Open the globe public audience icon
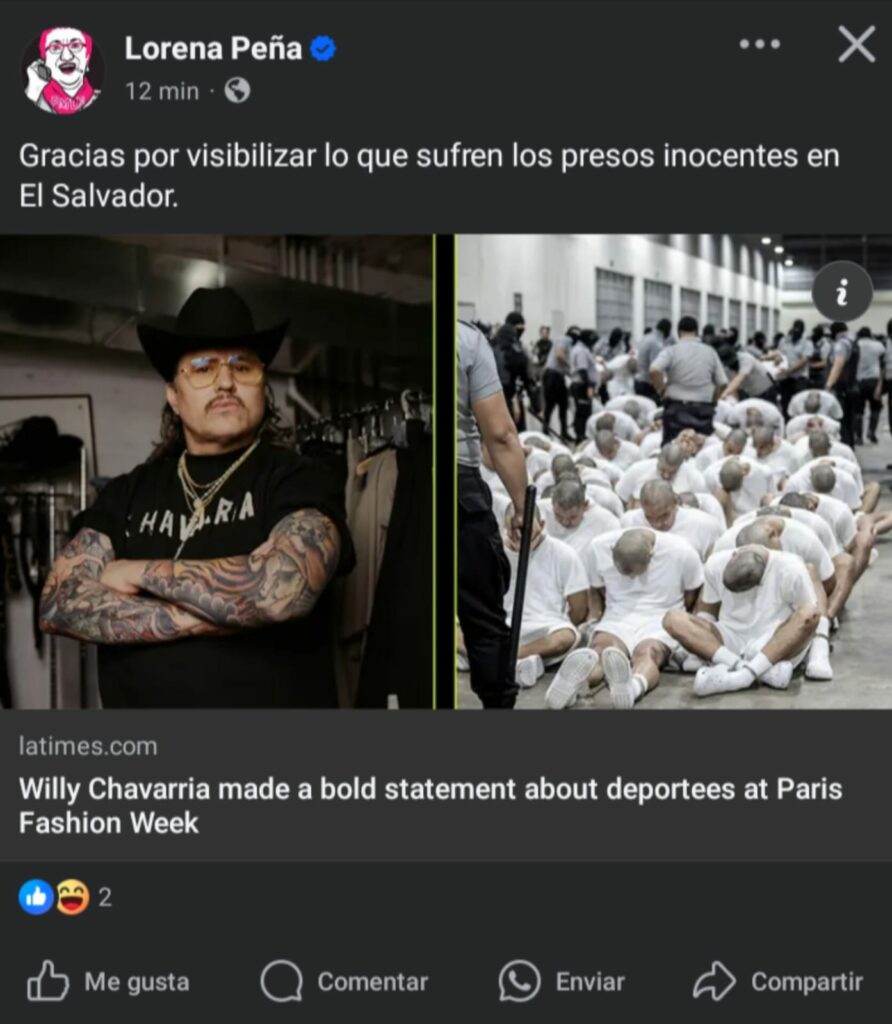Image resolution: width=892 pixels, height=1024 pixels. [237, 90]
